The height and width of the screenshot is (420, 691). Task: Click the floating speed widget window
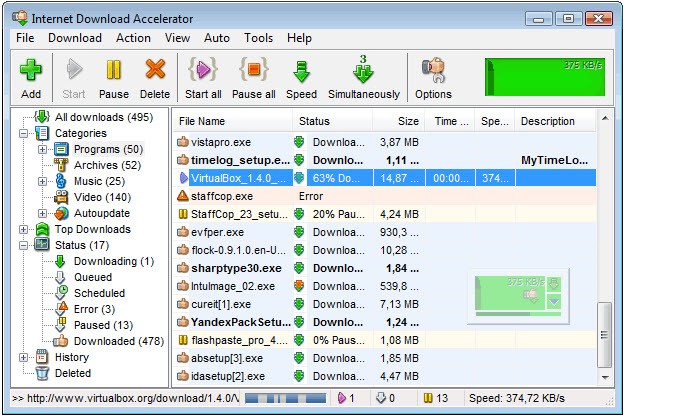click(x=518, y=296)
